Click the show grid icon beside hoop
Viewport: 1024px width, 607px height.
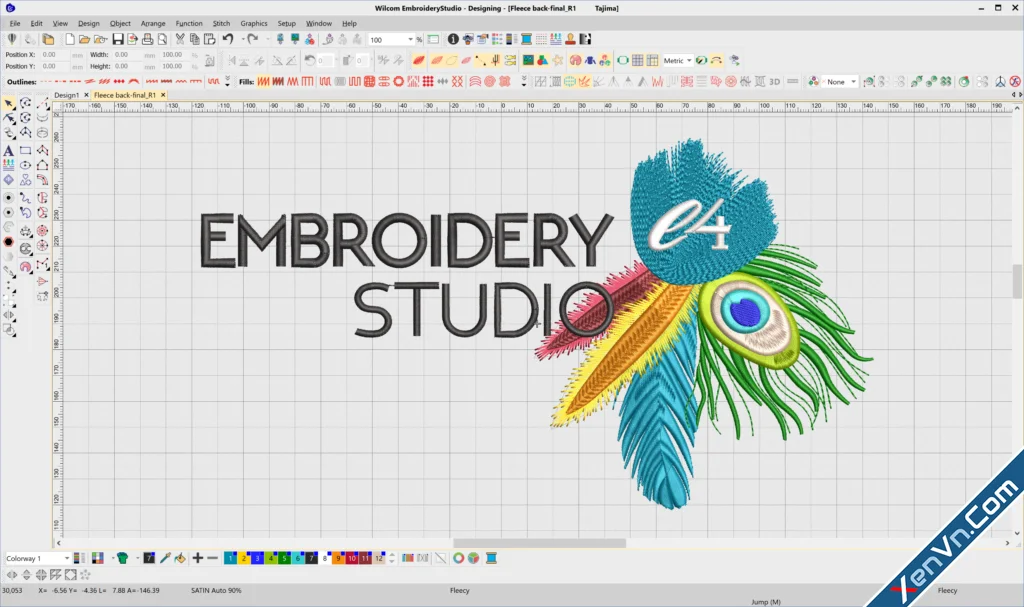637,61
